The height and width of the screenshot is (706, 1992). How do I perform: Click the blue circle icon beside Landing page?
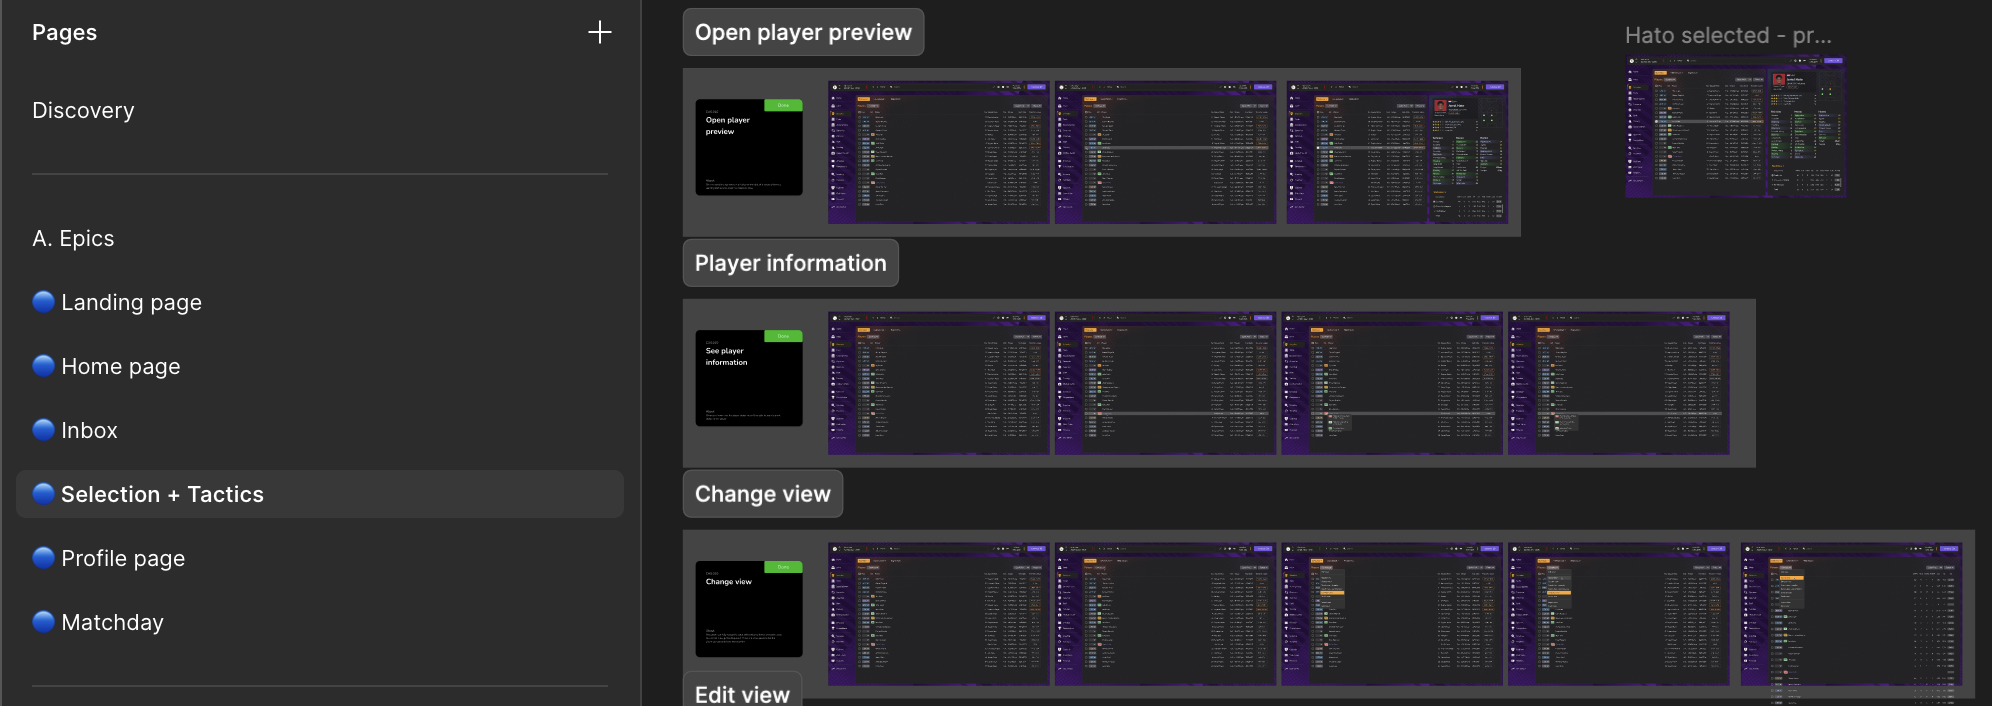[43, 302]
